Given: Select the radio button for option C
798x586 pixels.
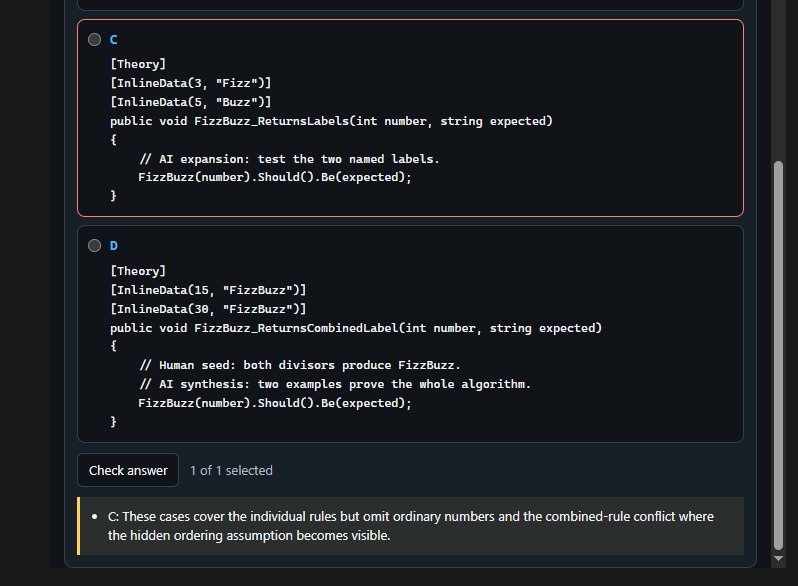Looking at the screenshot, I should pos(94,40).
